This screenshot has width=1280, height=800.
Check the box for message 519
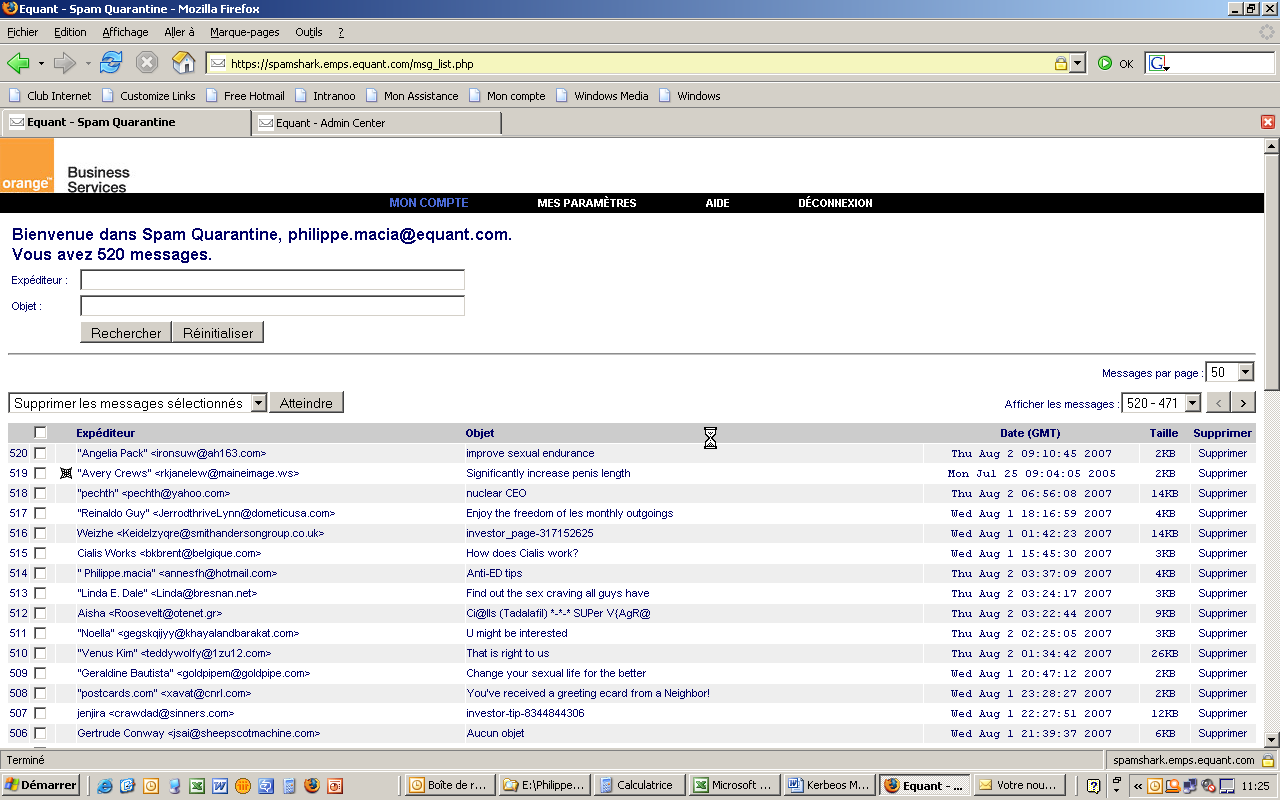[x=40, y=473]
